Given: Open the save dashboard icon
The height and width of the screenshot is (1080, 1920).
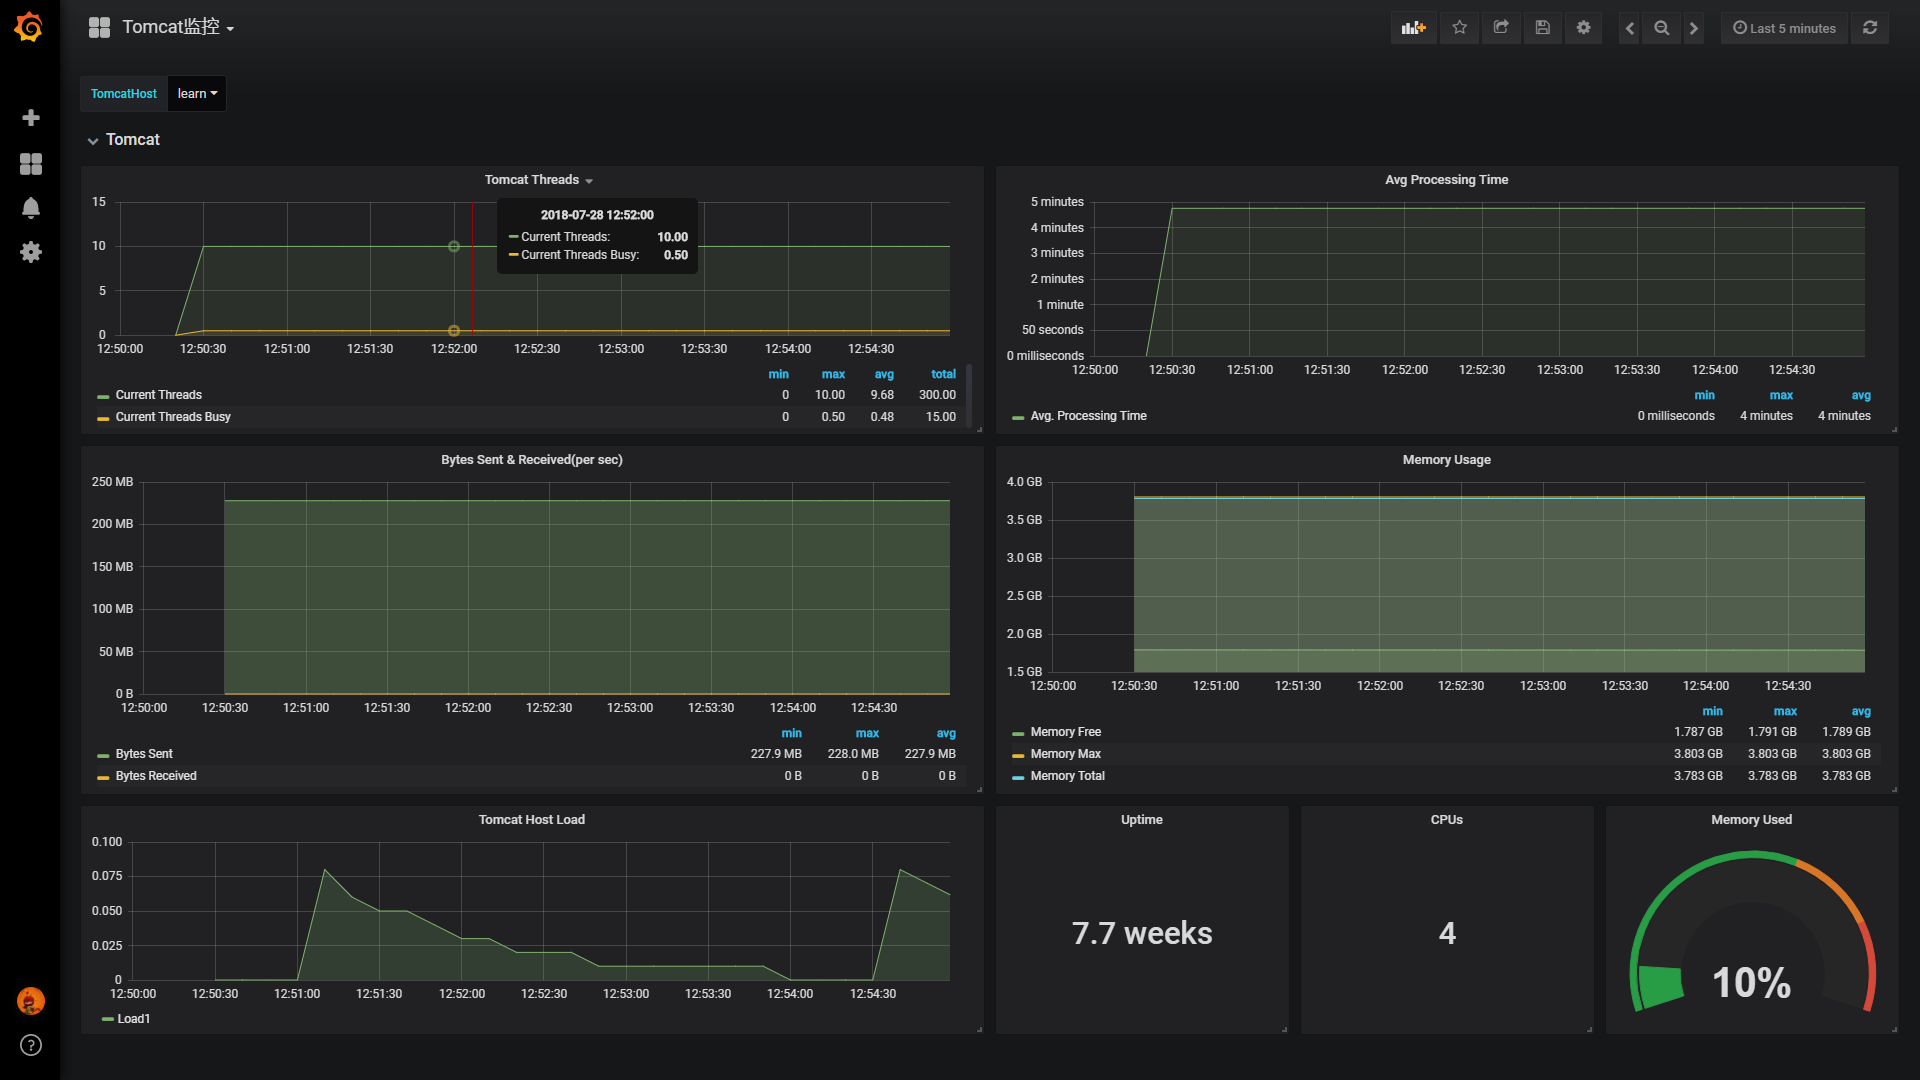Looking at the screenshot, I should pos(1543,28).
